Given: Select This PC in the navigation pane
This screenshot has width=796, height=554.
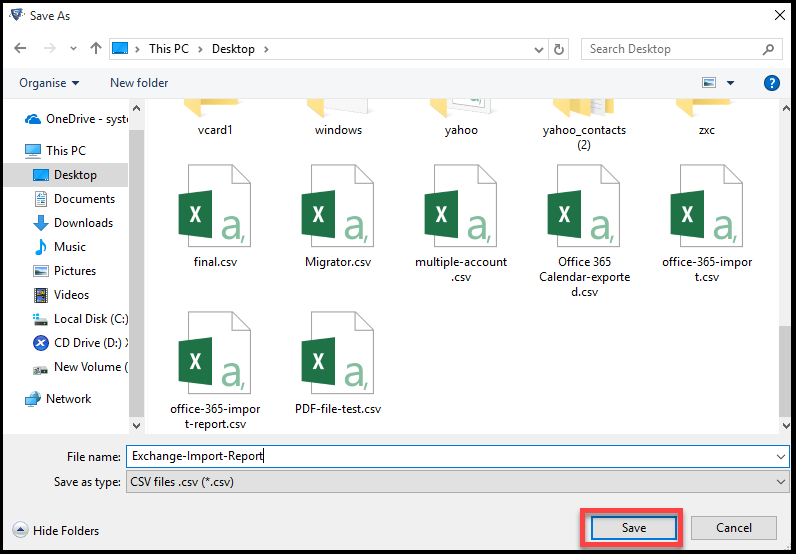Looking at the screenshot, I should (x=55, y=151).
